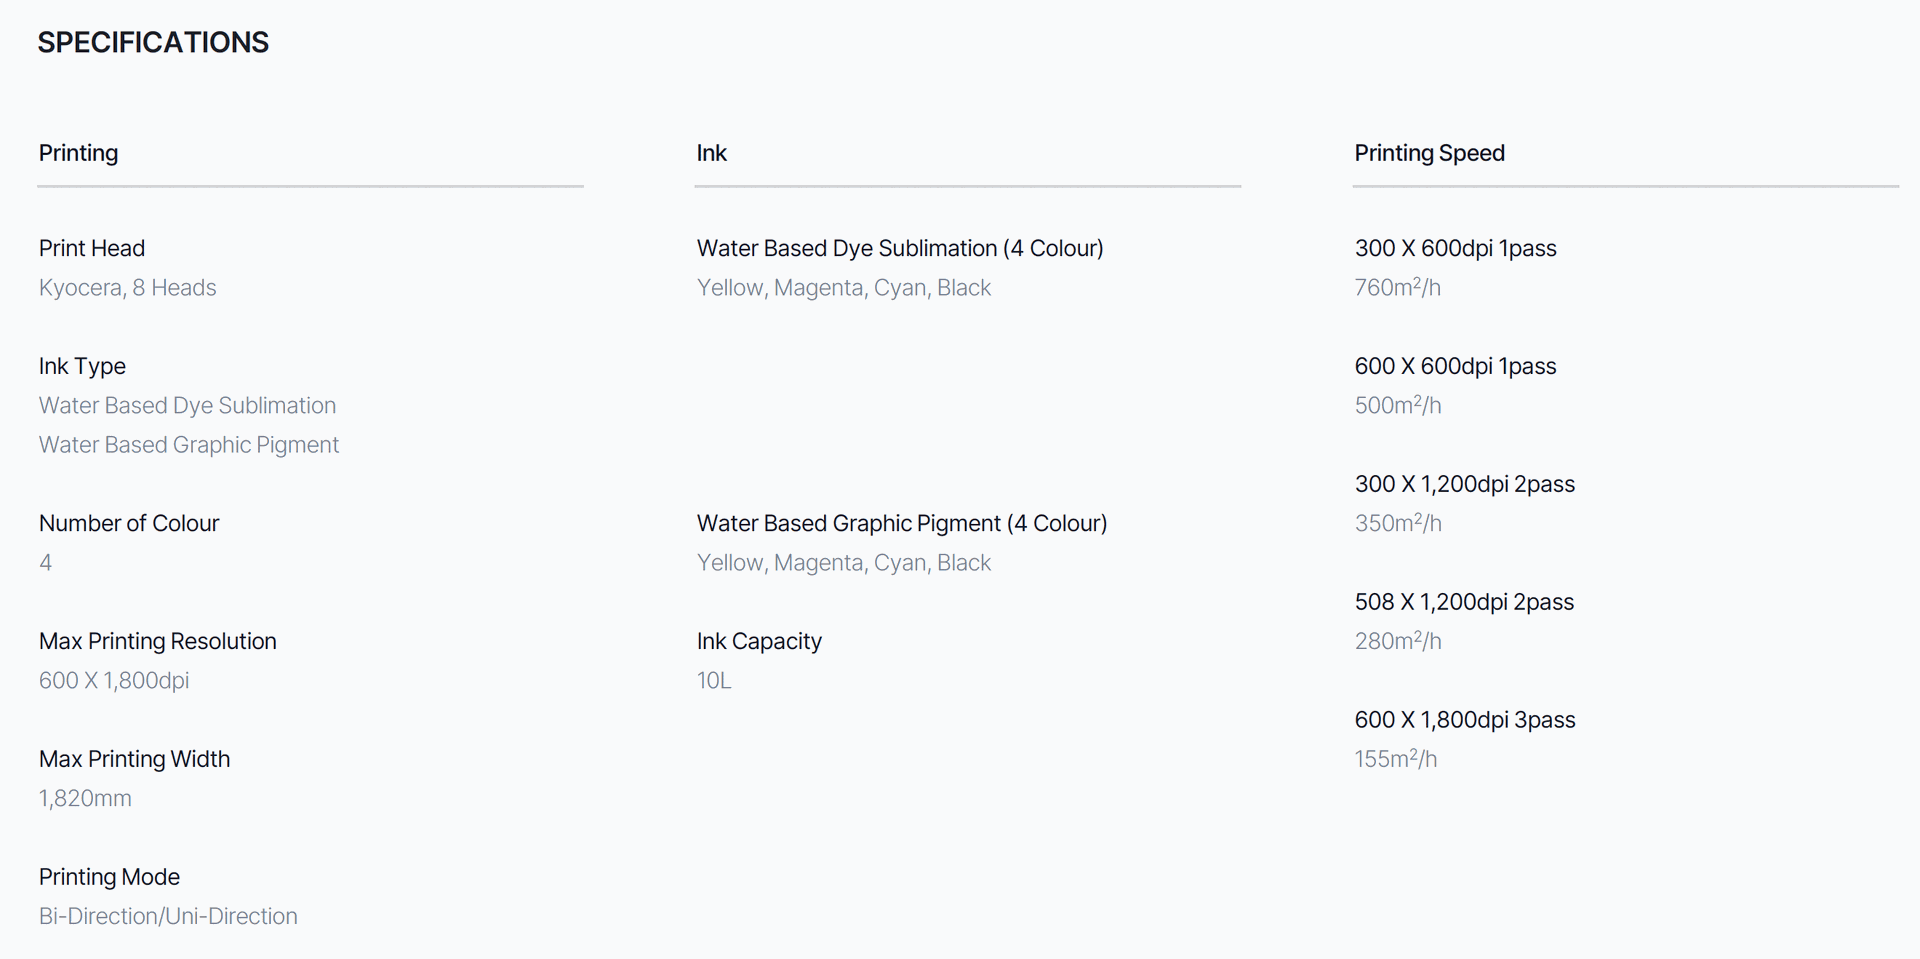Click the 600 X 1,800dpi 3pass entry

[1465, 720]
